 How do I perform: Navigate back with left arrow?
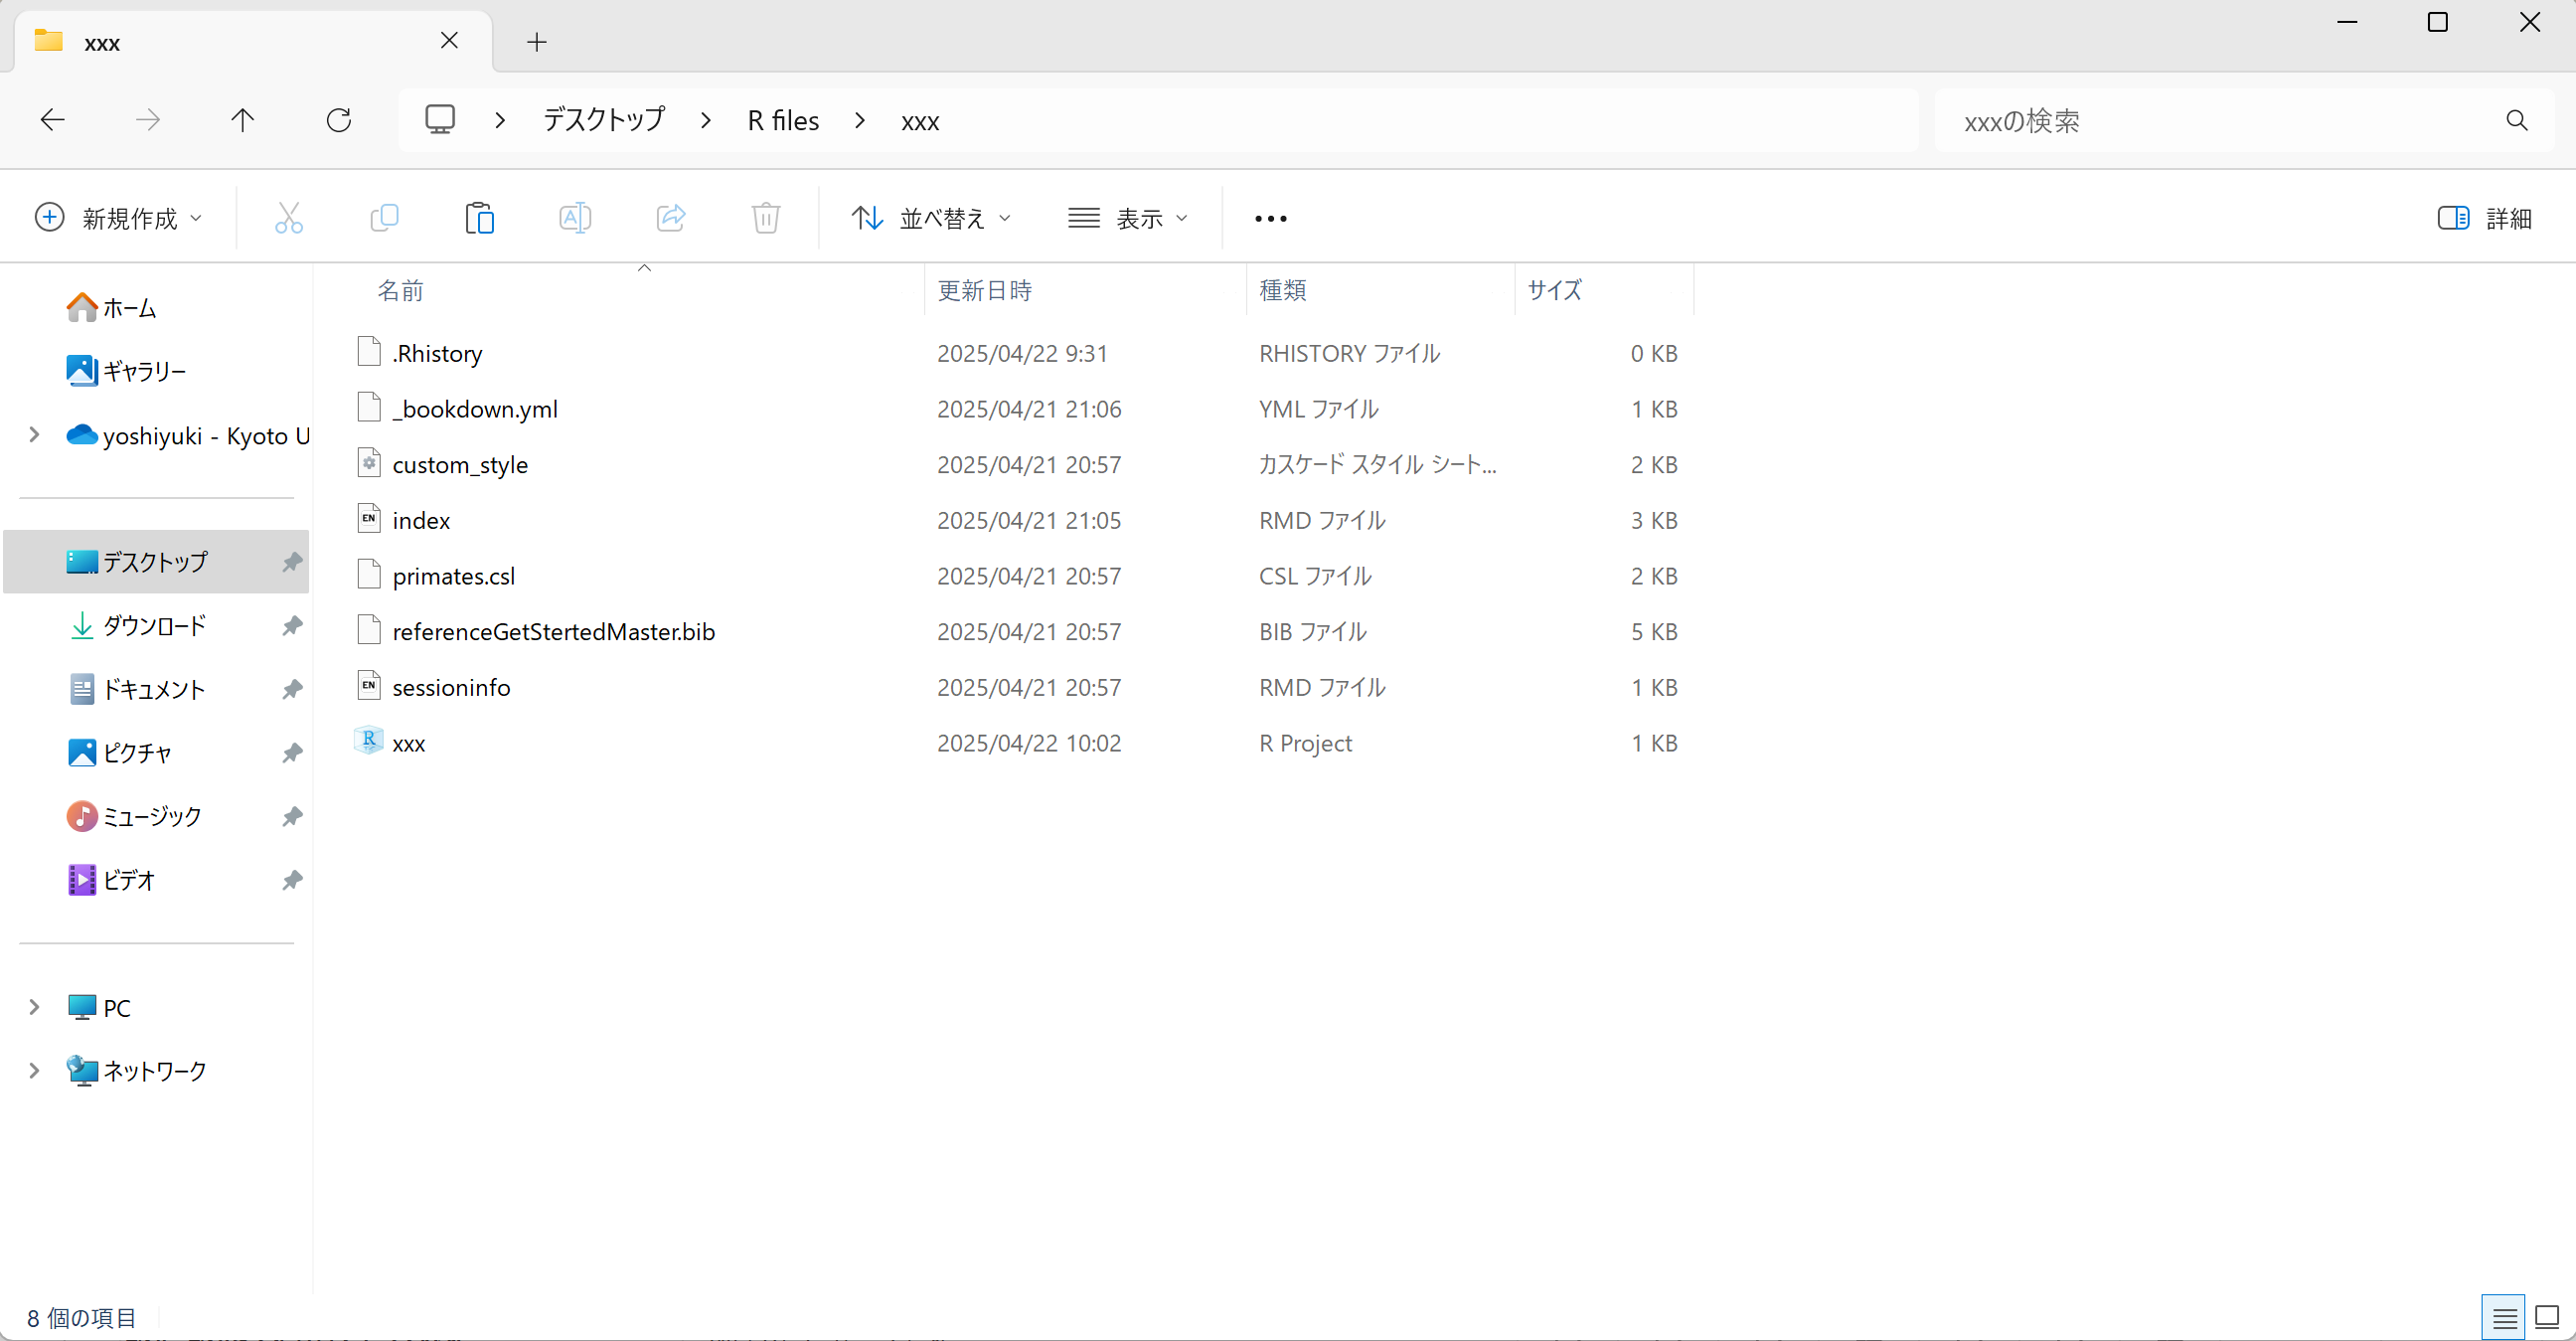click(52, 121)
